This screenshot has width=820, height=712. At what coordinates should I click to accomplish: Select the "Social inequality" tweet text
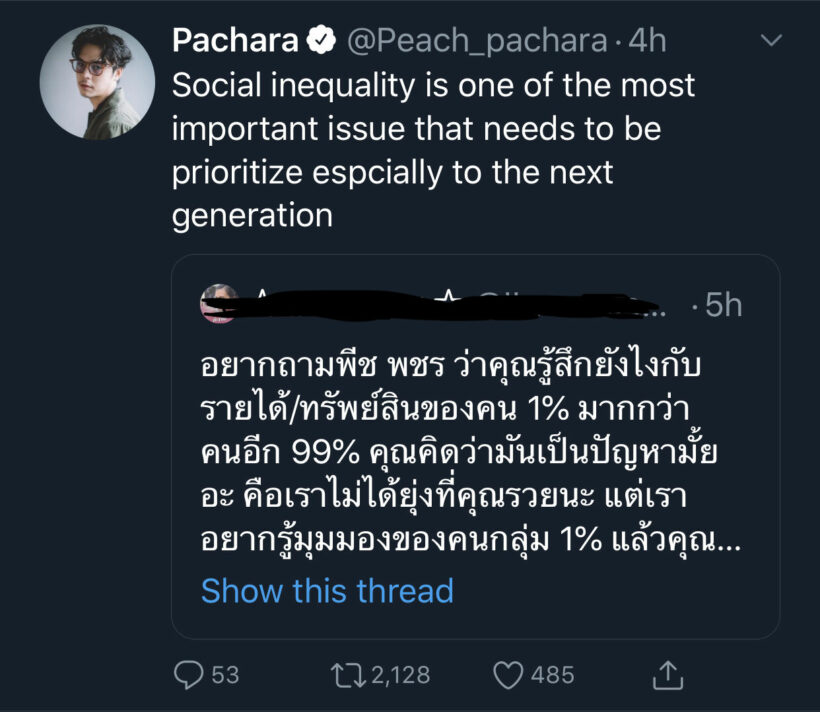point(433,151)
